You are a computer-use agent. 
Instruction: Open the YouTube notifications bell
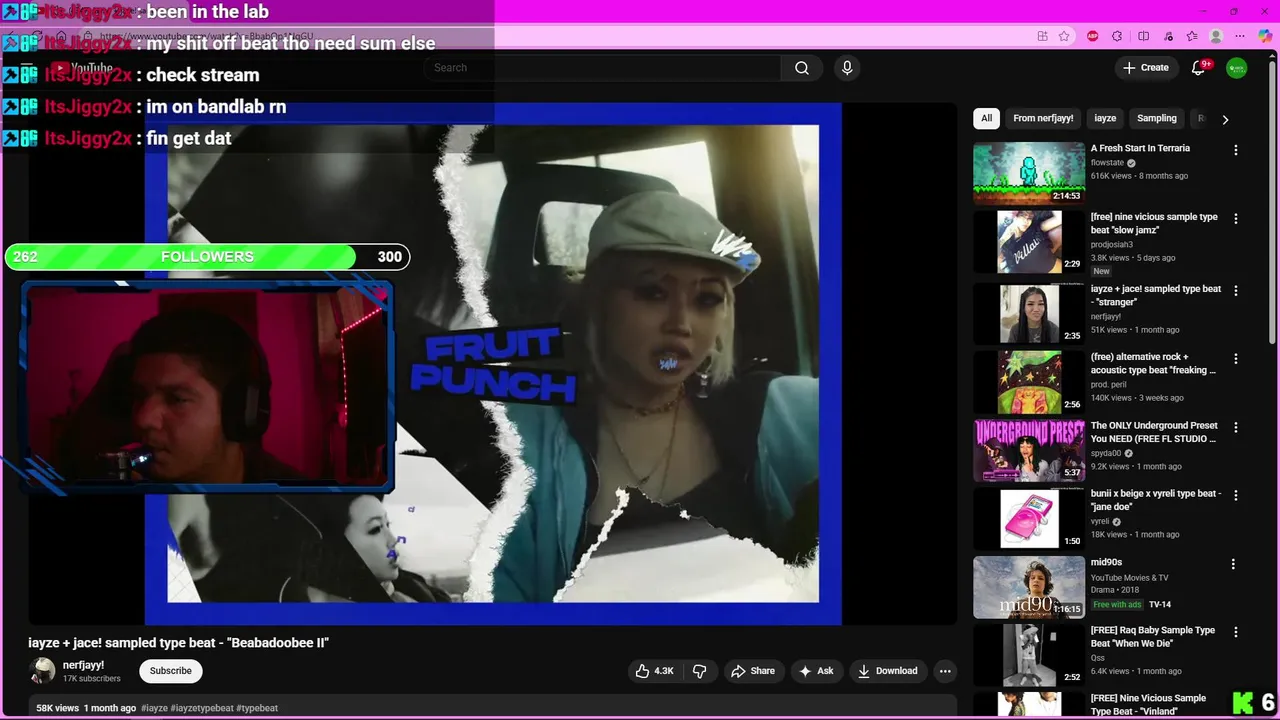point(1198,68)
